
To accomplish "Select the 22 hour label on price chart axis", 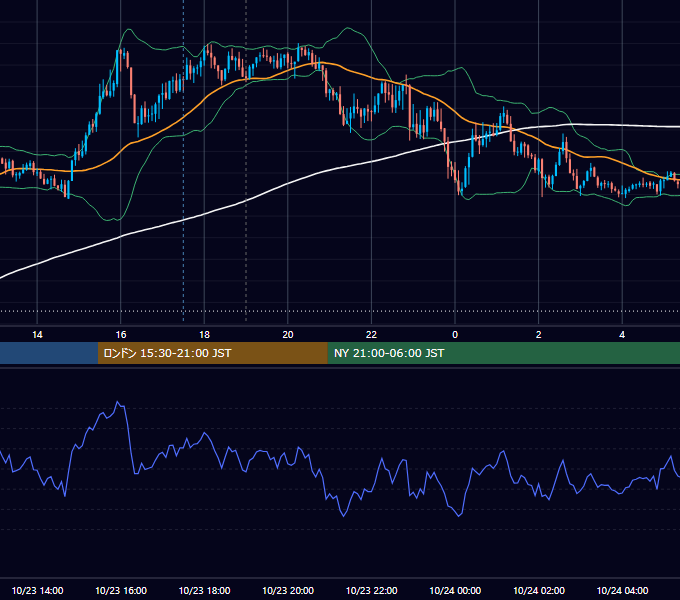I will click(371, 335).
